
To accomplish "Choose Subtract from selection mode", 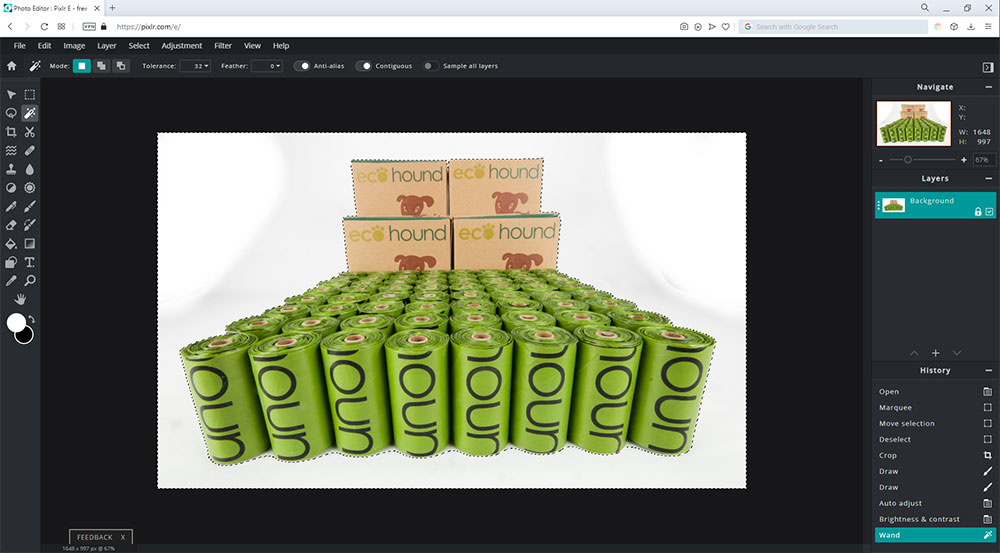I will (x=121, y=66).
